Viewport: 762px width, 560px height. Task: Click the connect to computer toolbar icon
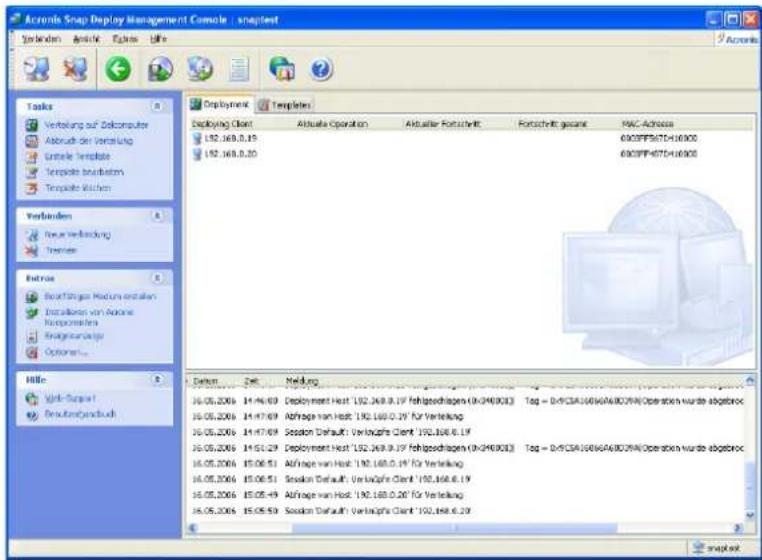point(37,69)
